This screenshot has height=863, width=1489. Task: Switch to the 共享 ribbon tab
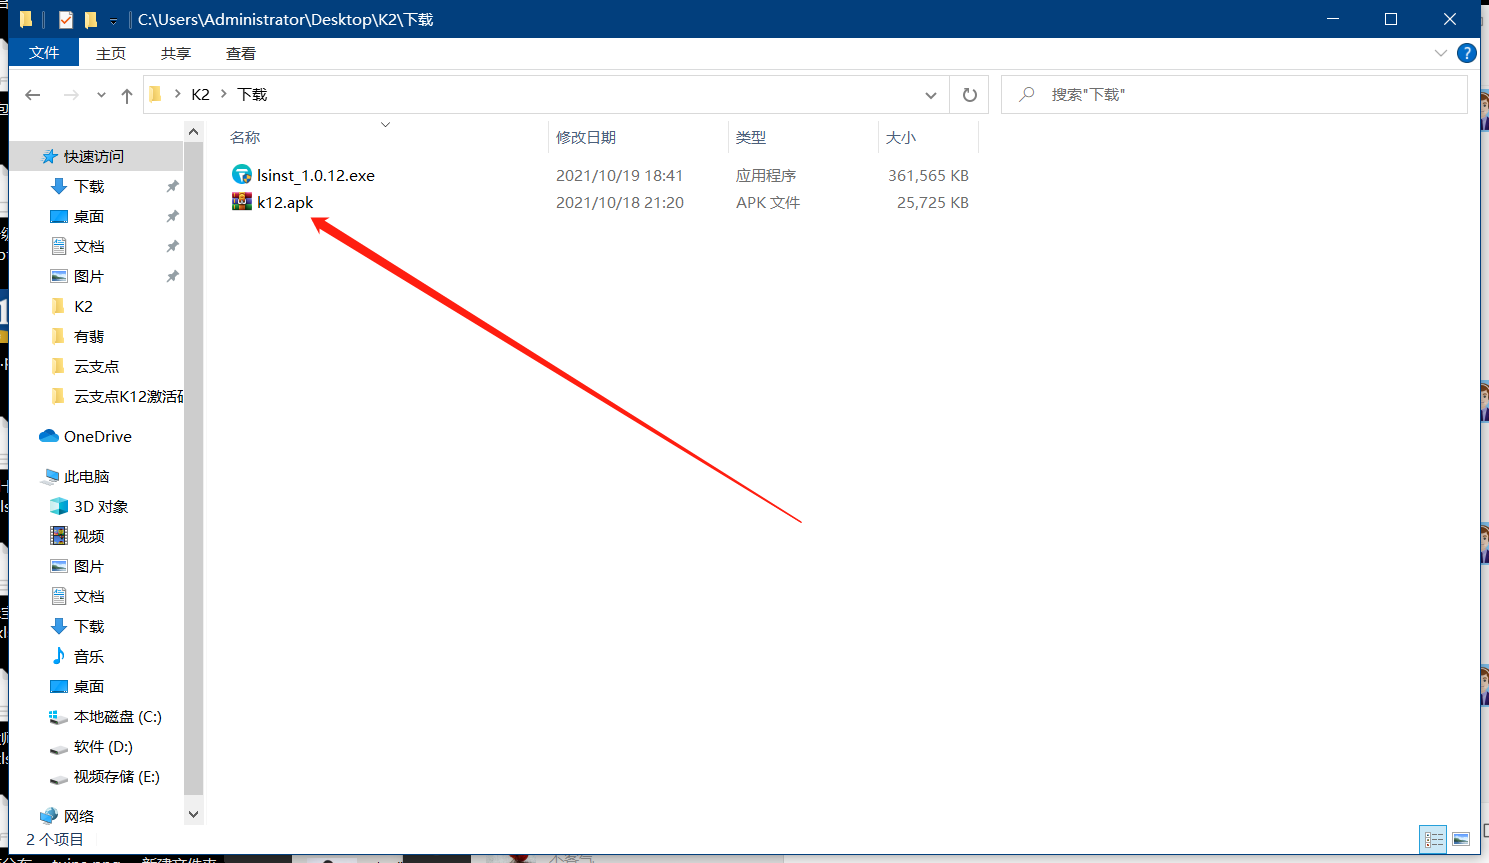pos(176,54)
